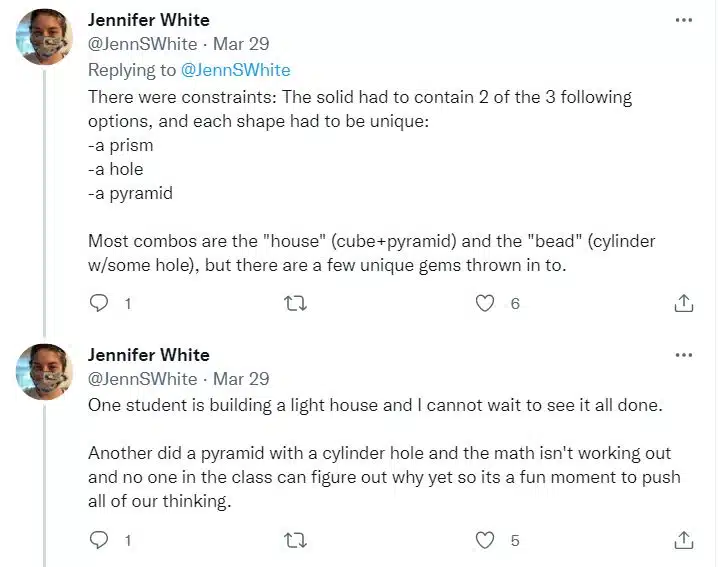
Task: View profile photo on second tweet
Action: (x=44, y=372)
